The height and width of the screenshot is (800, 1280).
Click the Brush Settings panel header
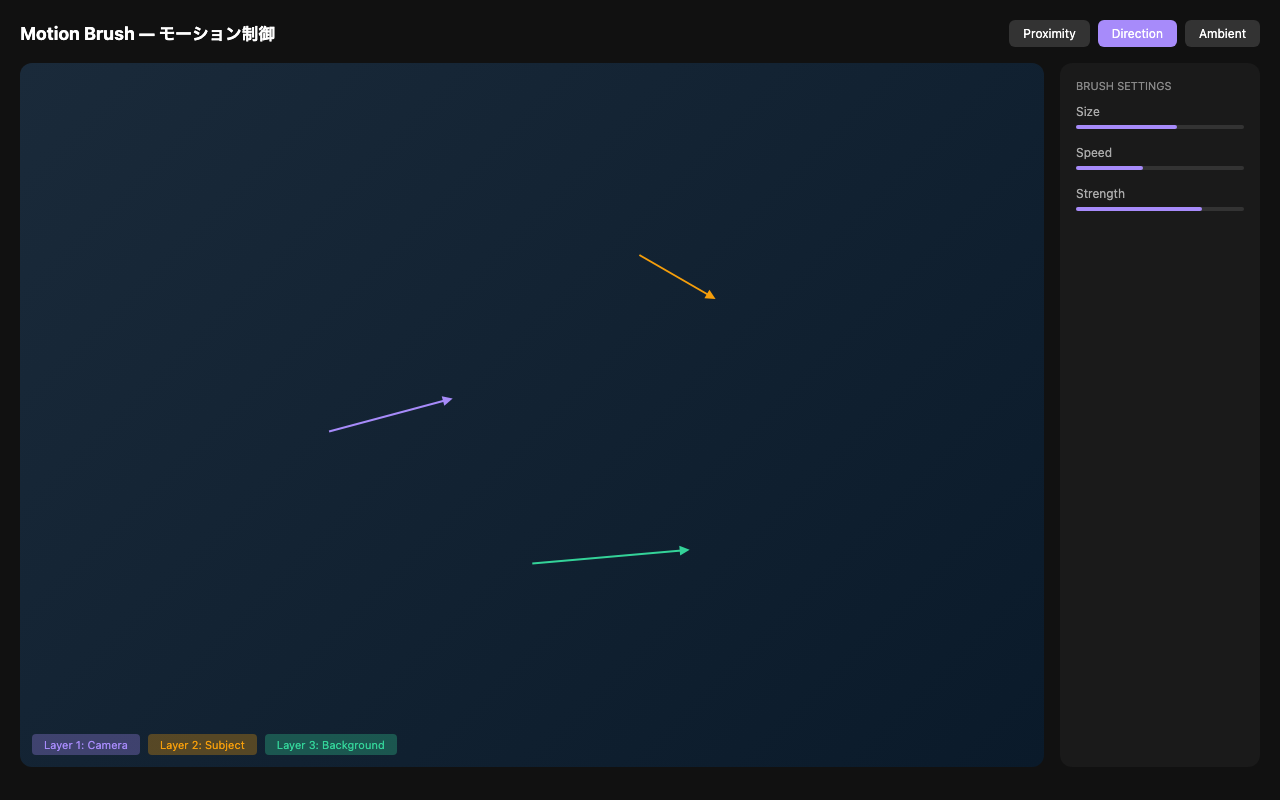point(1123,86)
